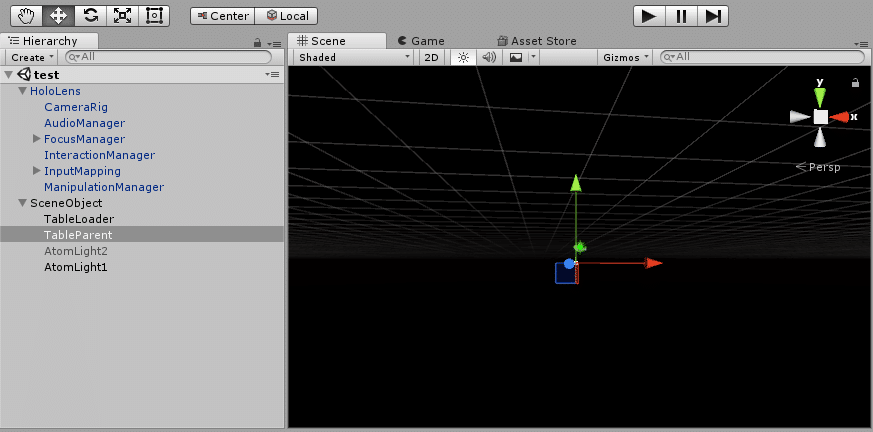Open the Create dropdown in Hierarchy
Image resolution: width=873 pixels, height=432 pixels.
[x=32, y=57]
